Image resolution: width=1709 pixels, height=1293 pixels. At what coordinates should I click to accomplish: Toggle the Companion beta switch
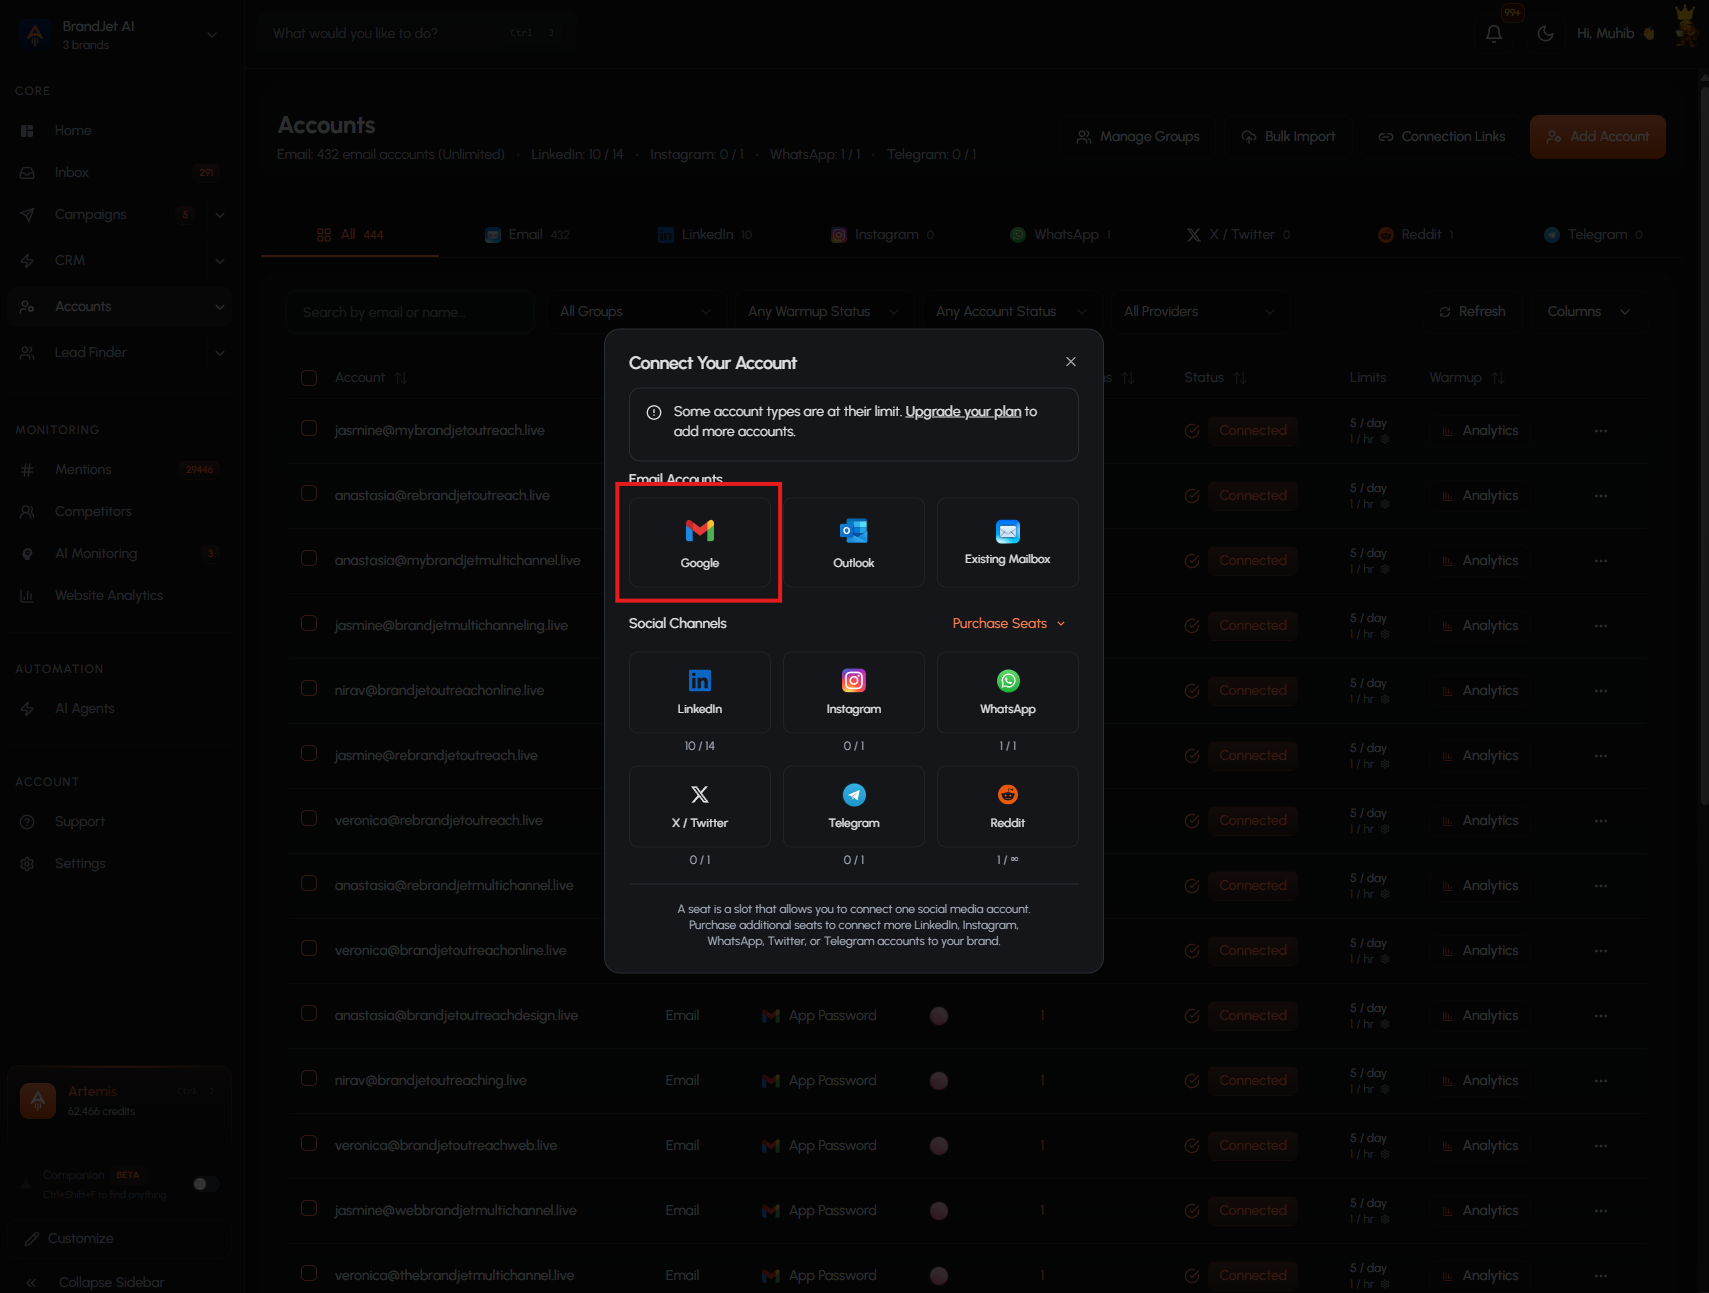(206, 1184)
